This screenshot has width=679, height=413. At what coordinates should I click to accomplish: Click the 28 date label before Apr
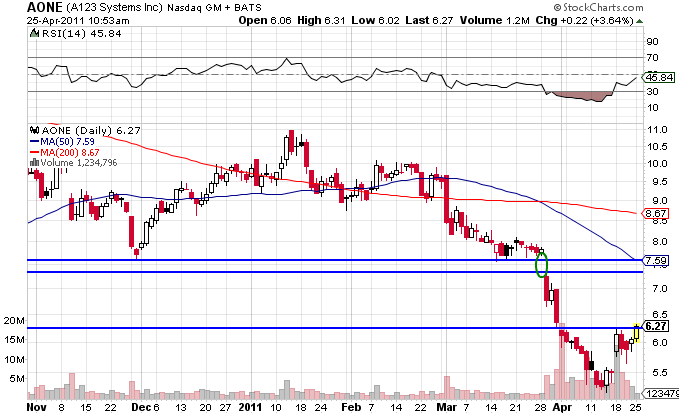(540, 407)
